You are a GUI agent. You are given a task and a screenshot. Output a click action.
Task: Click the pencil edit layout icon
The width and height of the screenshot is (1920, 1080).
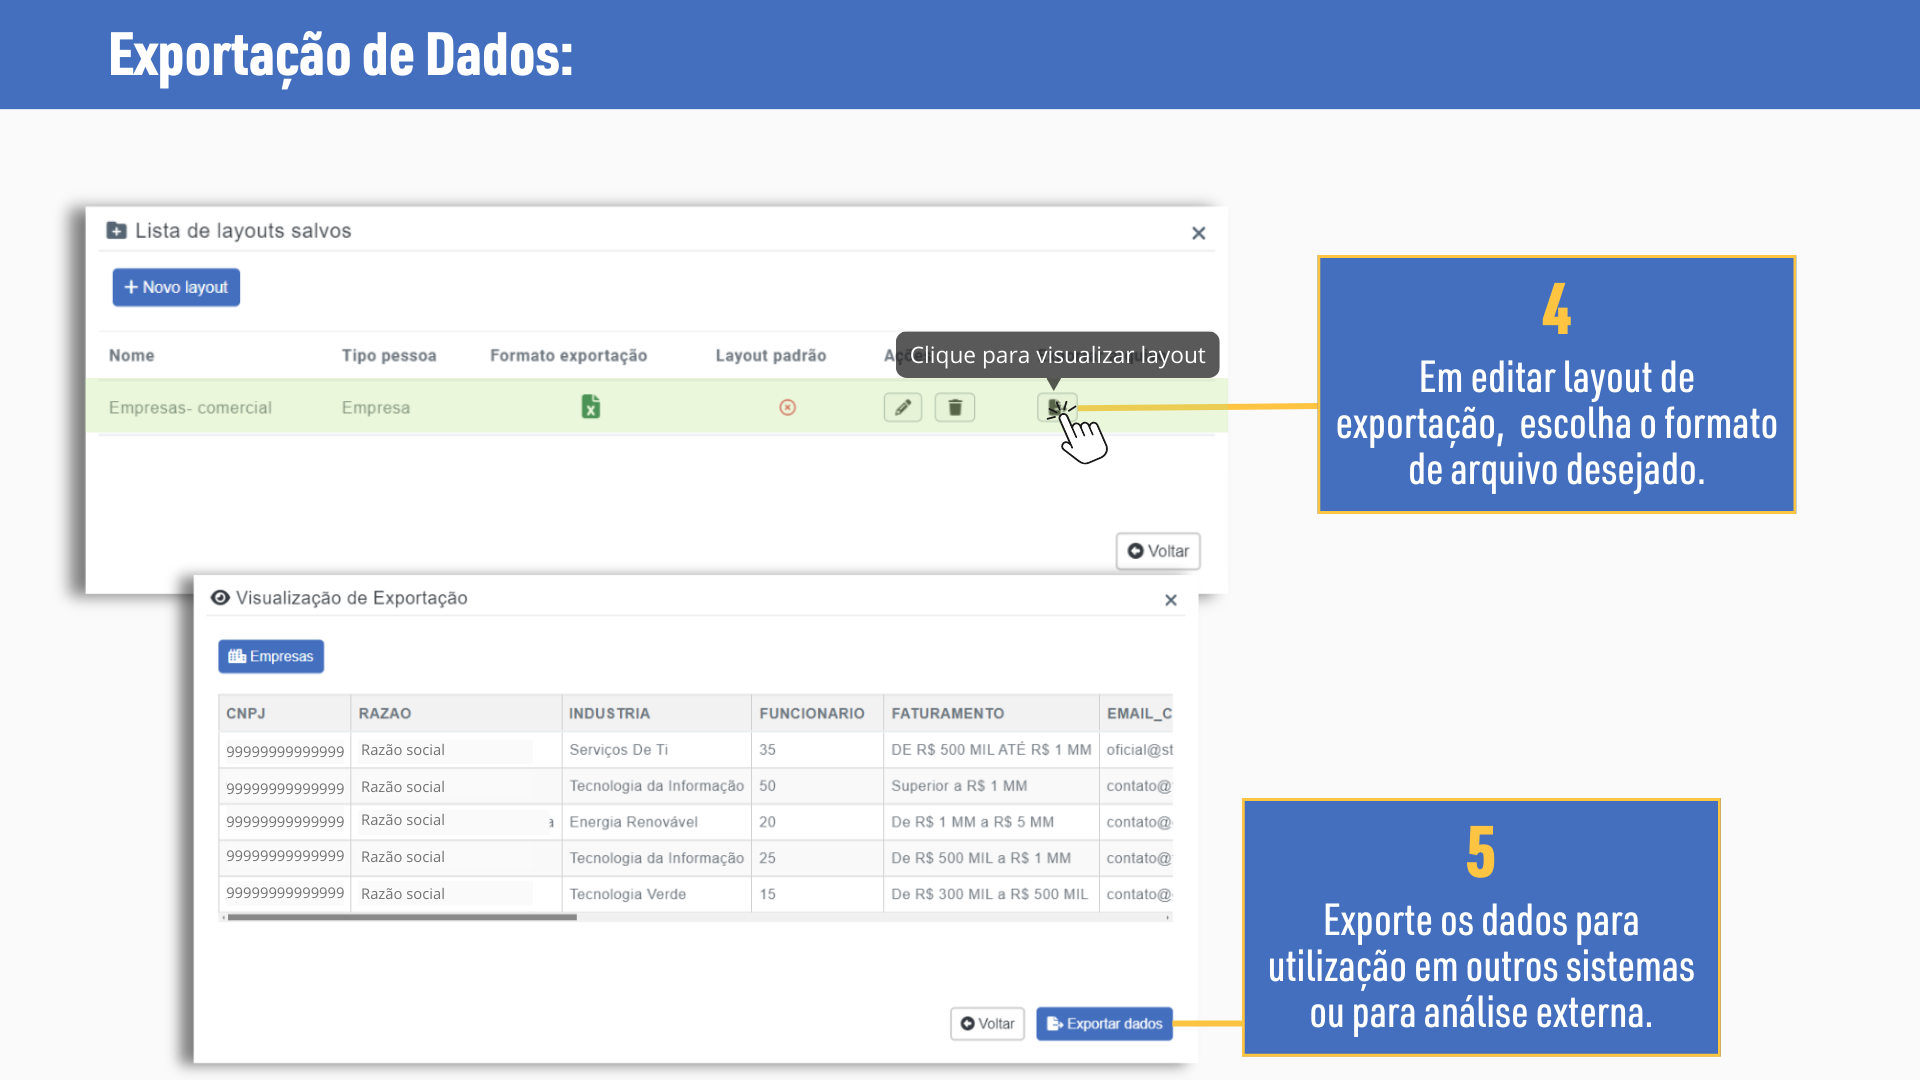[x=902, y=407]
